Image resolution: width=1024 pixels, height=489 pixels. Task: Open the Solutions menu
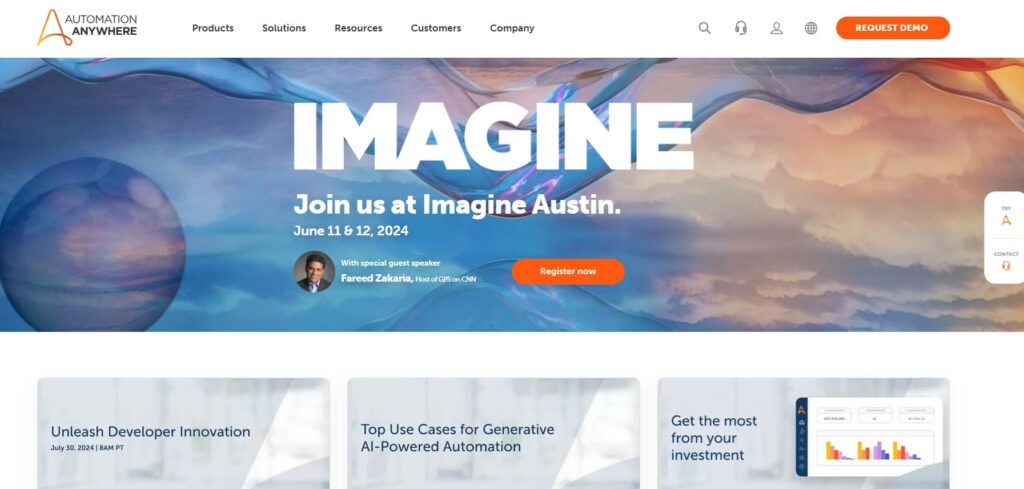[x=284, y=28]
